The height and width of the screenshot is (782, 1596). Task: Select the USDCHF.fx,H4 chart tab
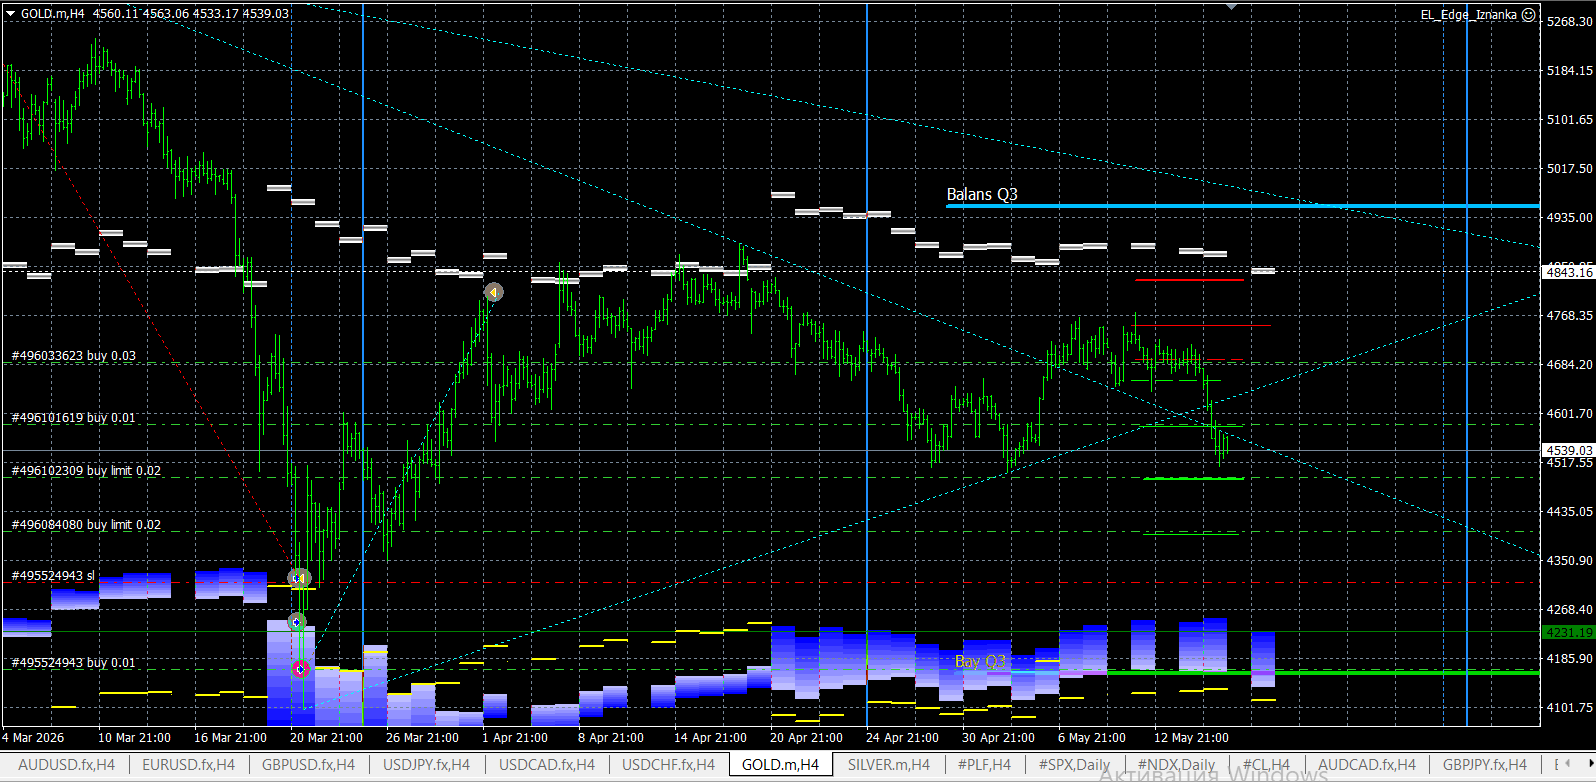click(668, 765)
